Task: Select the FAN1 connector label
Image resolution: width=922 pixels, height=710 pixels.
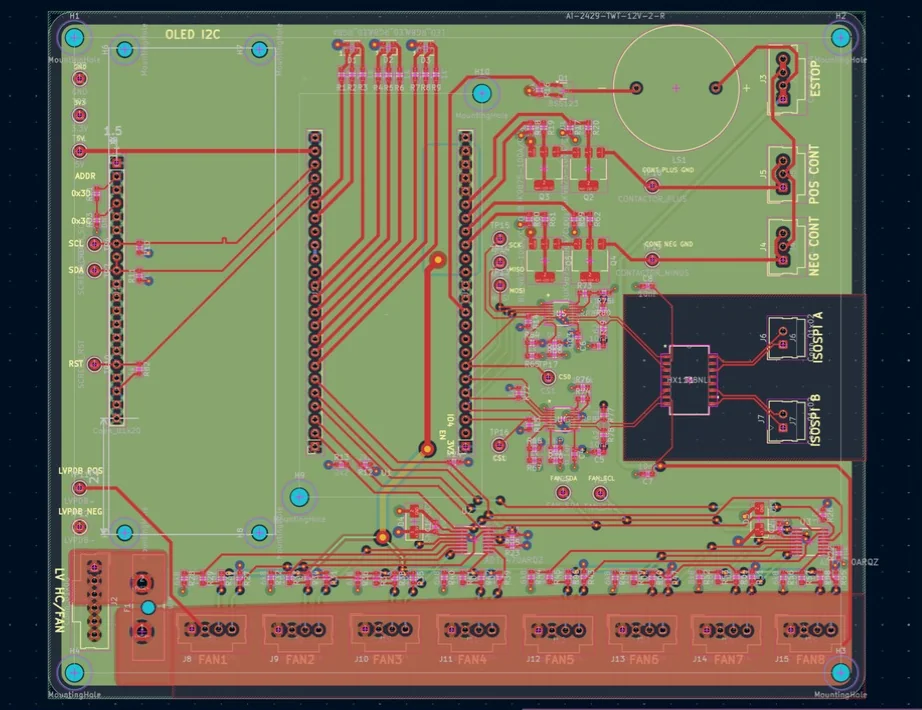Action: (x=212, y=659)
